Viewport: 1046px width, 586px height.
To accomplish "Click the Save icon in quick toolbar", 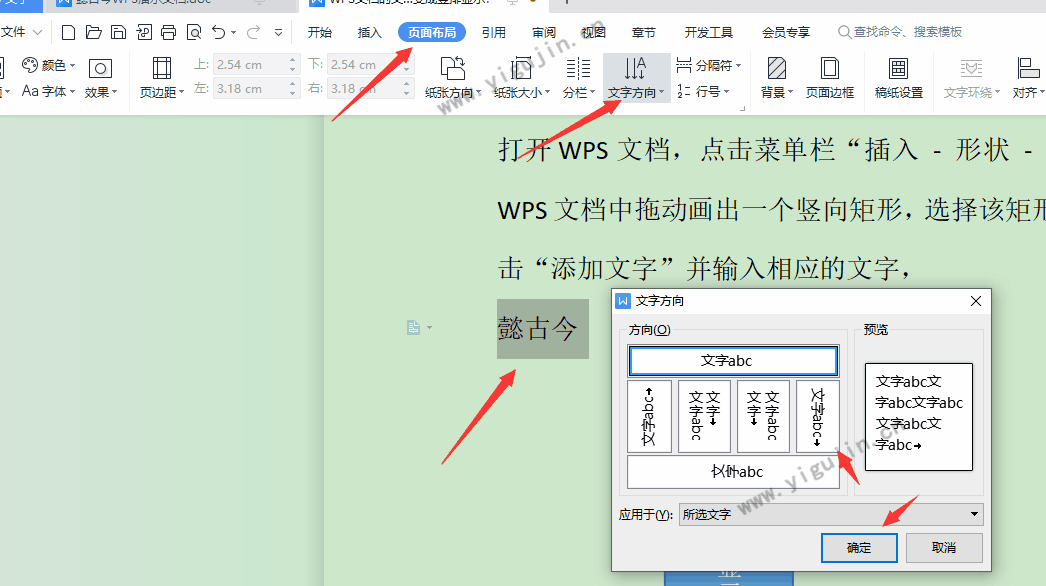I will [119, 32].
